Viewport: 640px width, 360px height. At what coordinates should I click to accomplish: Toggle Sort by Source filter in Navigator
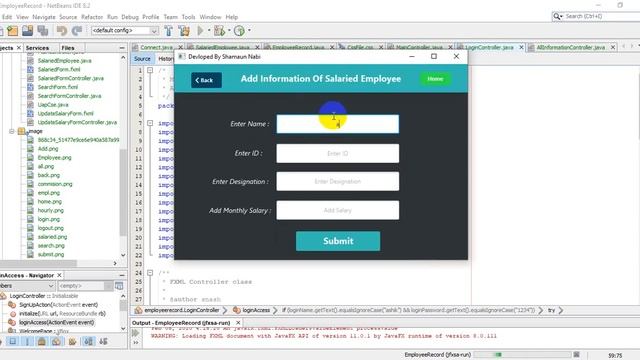(103, 342)
